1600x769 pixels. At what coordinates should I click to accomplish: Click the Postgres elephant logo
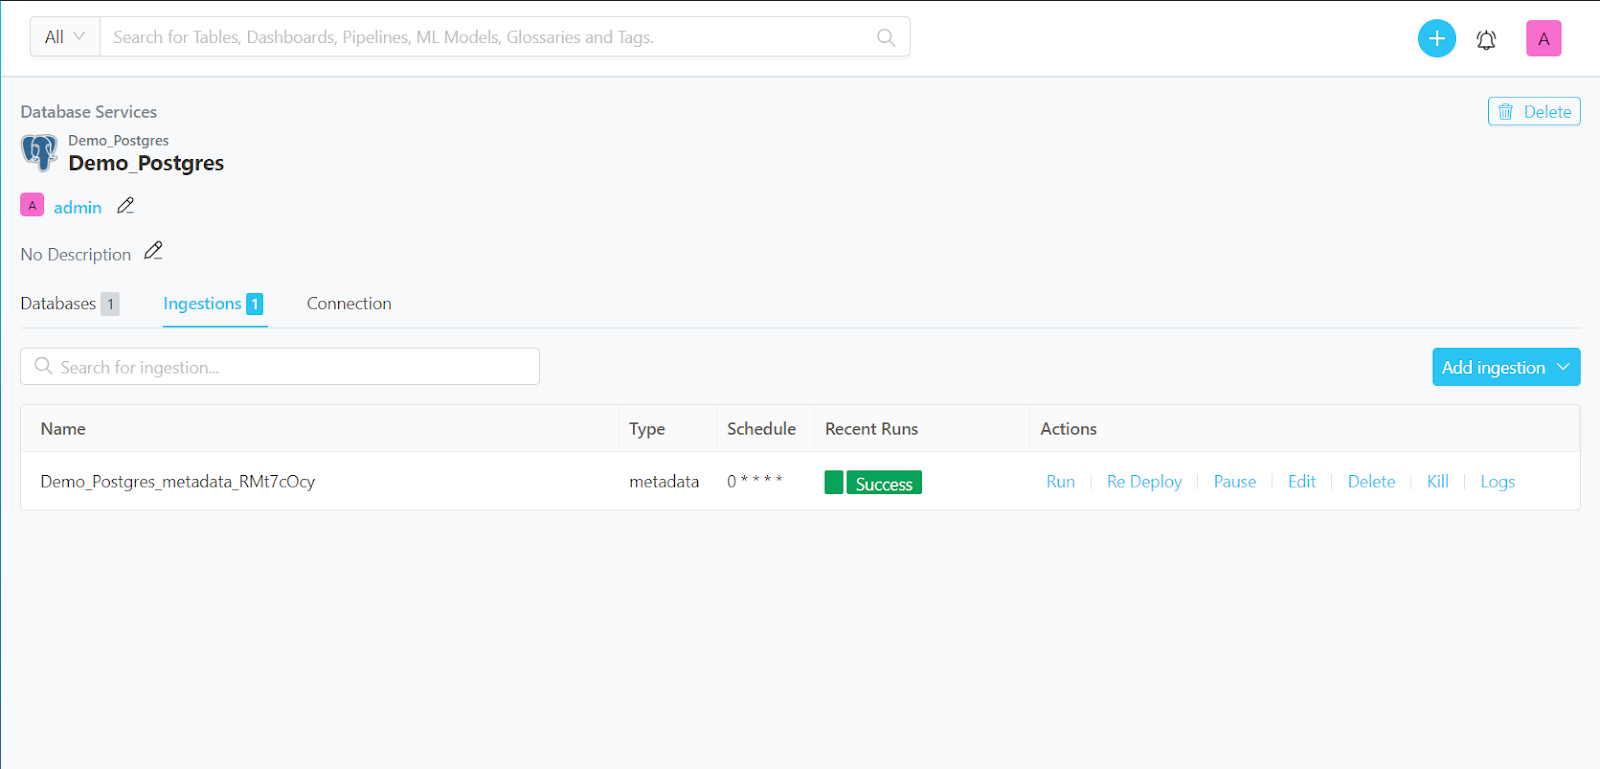[x=39, y=153]
